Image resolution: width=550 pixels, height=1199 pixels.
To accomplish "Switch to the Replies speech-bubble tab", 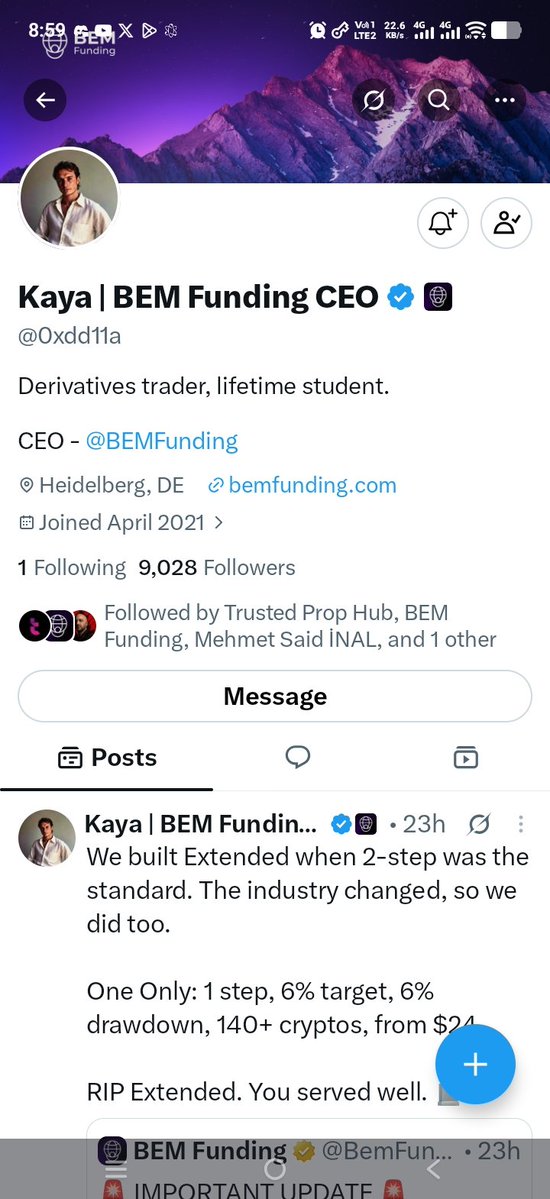I will click(298, 758).
